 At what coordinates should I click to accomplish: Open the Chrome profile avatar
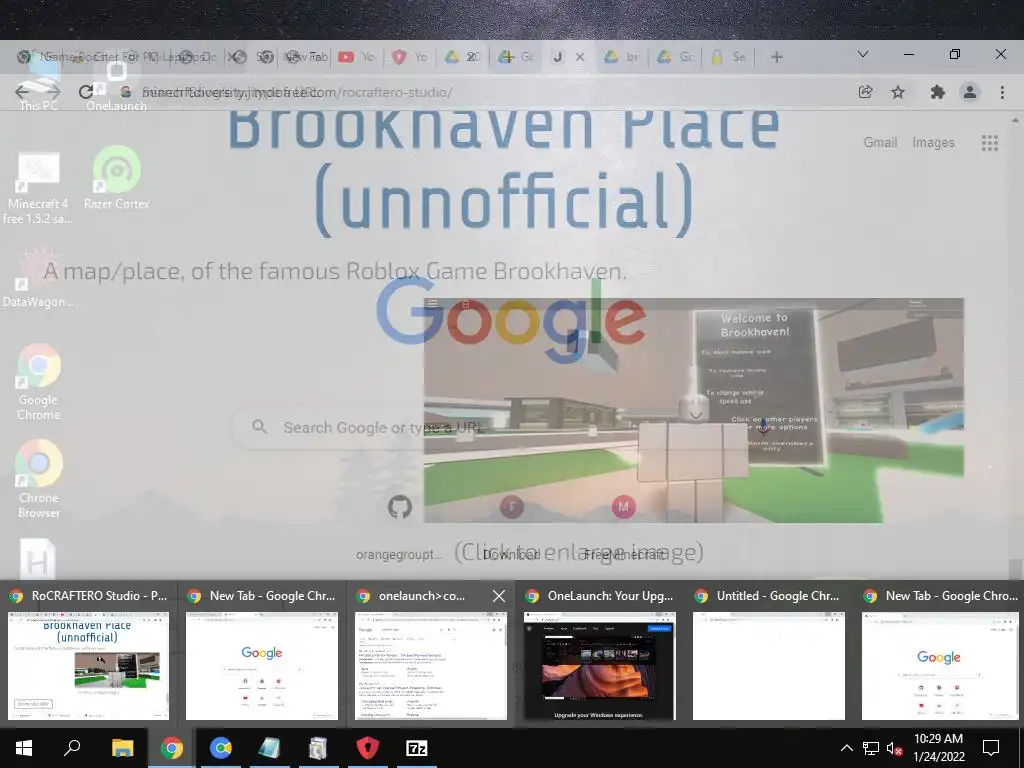(970, 92)
